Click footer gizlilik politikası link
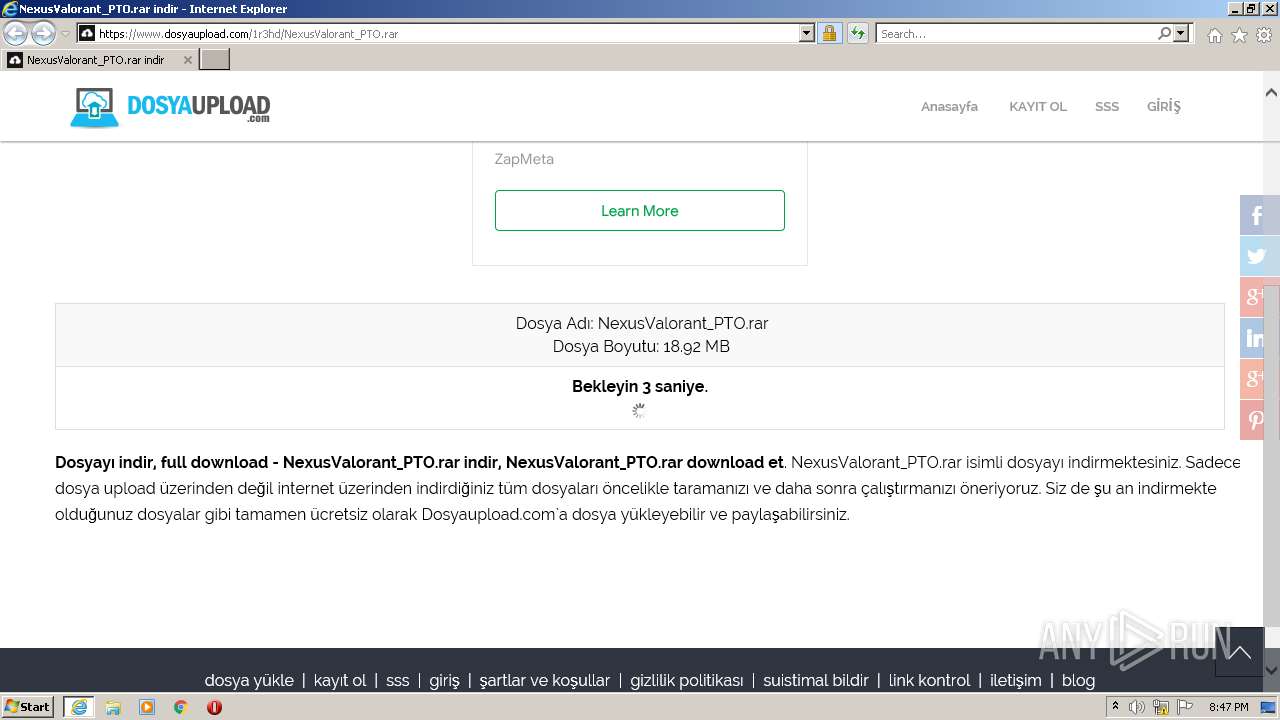 click(x=687, y=680)
